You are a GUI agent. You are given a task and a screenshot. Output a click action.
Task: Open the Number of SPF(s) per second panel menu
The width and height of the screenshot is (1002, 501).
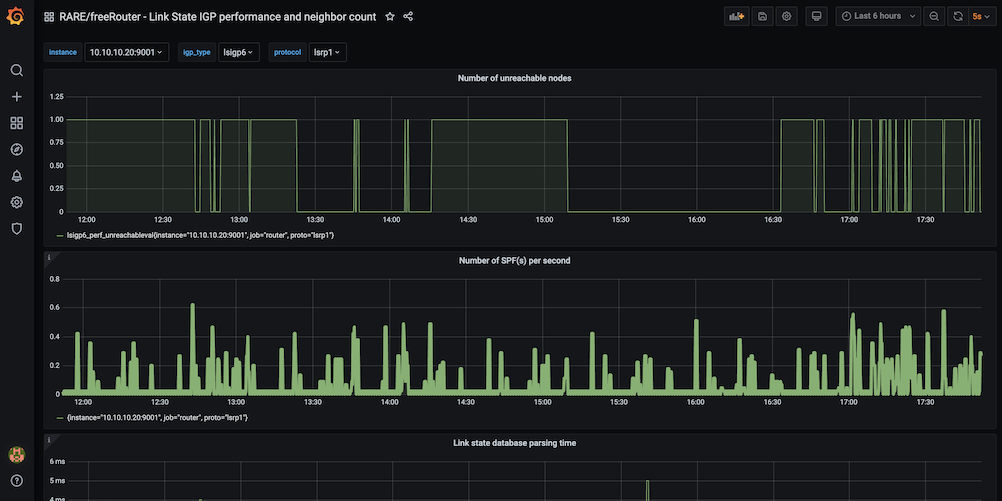514,260
